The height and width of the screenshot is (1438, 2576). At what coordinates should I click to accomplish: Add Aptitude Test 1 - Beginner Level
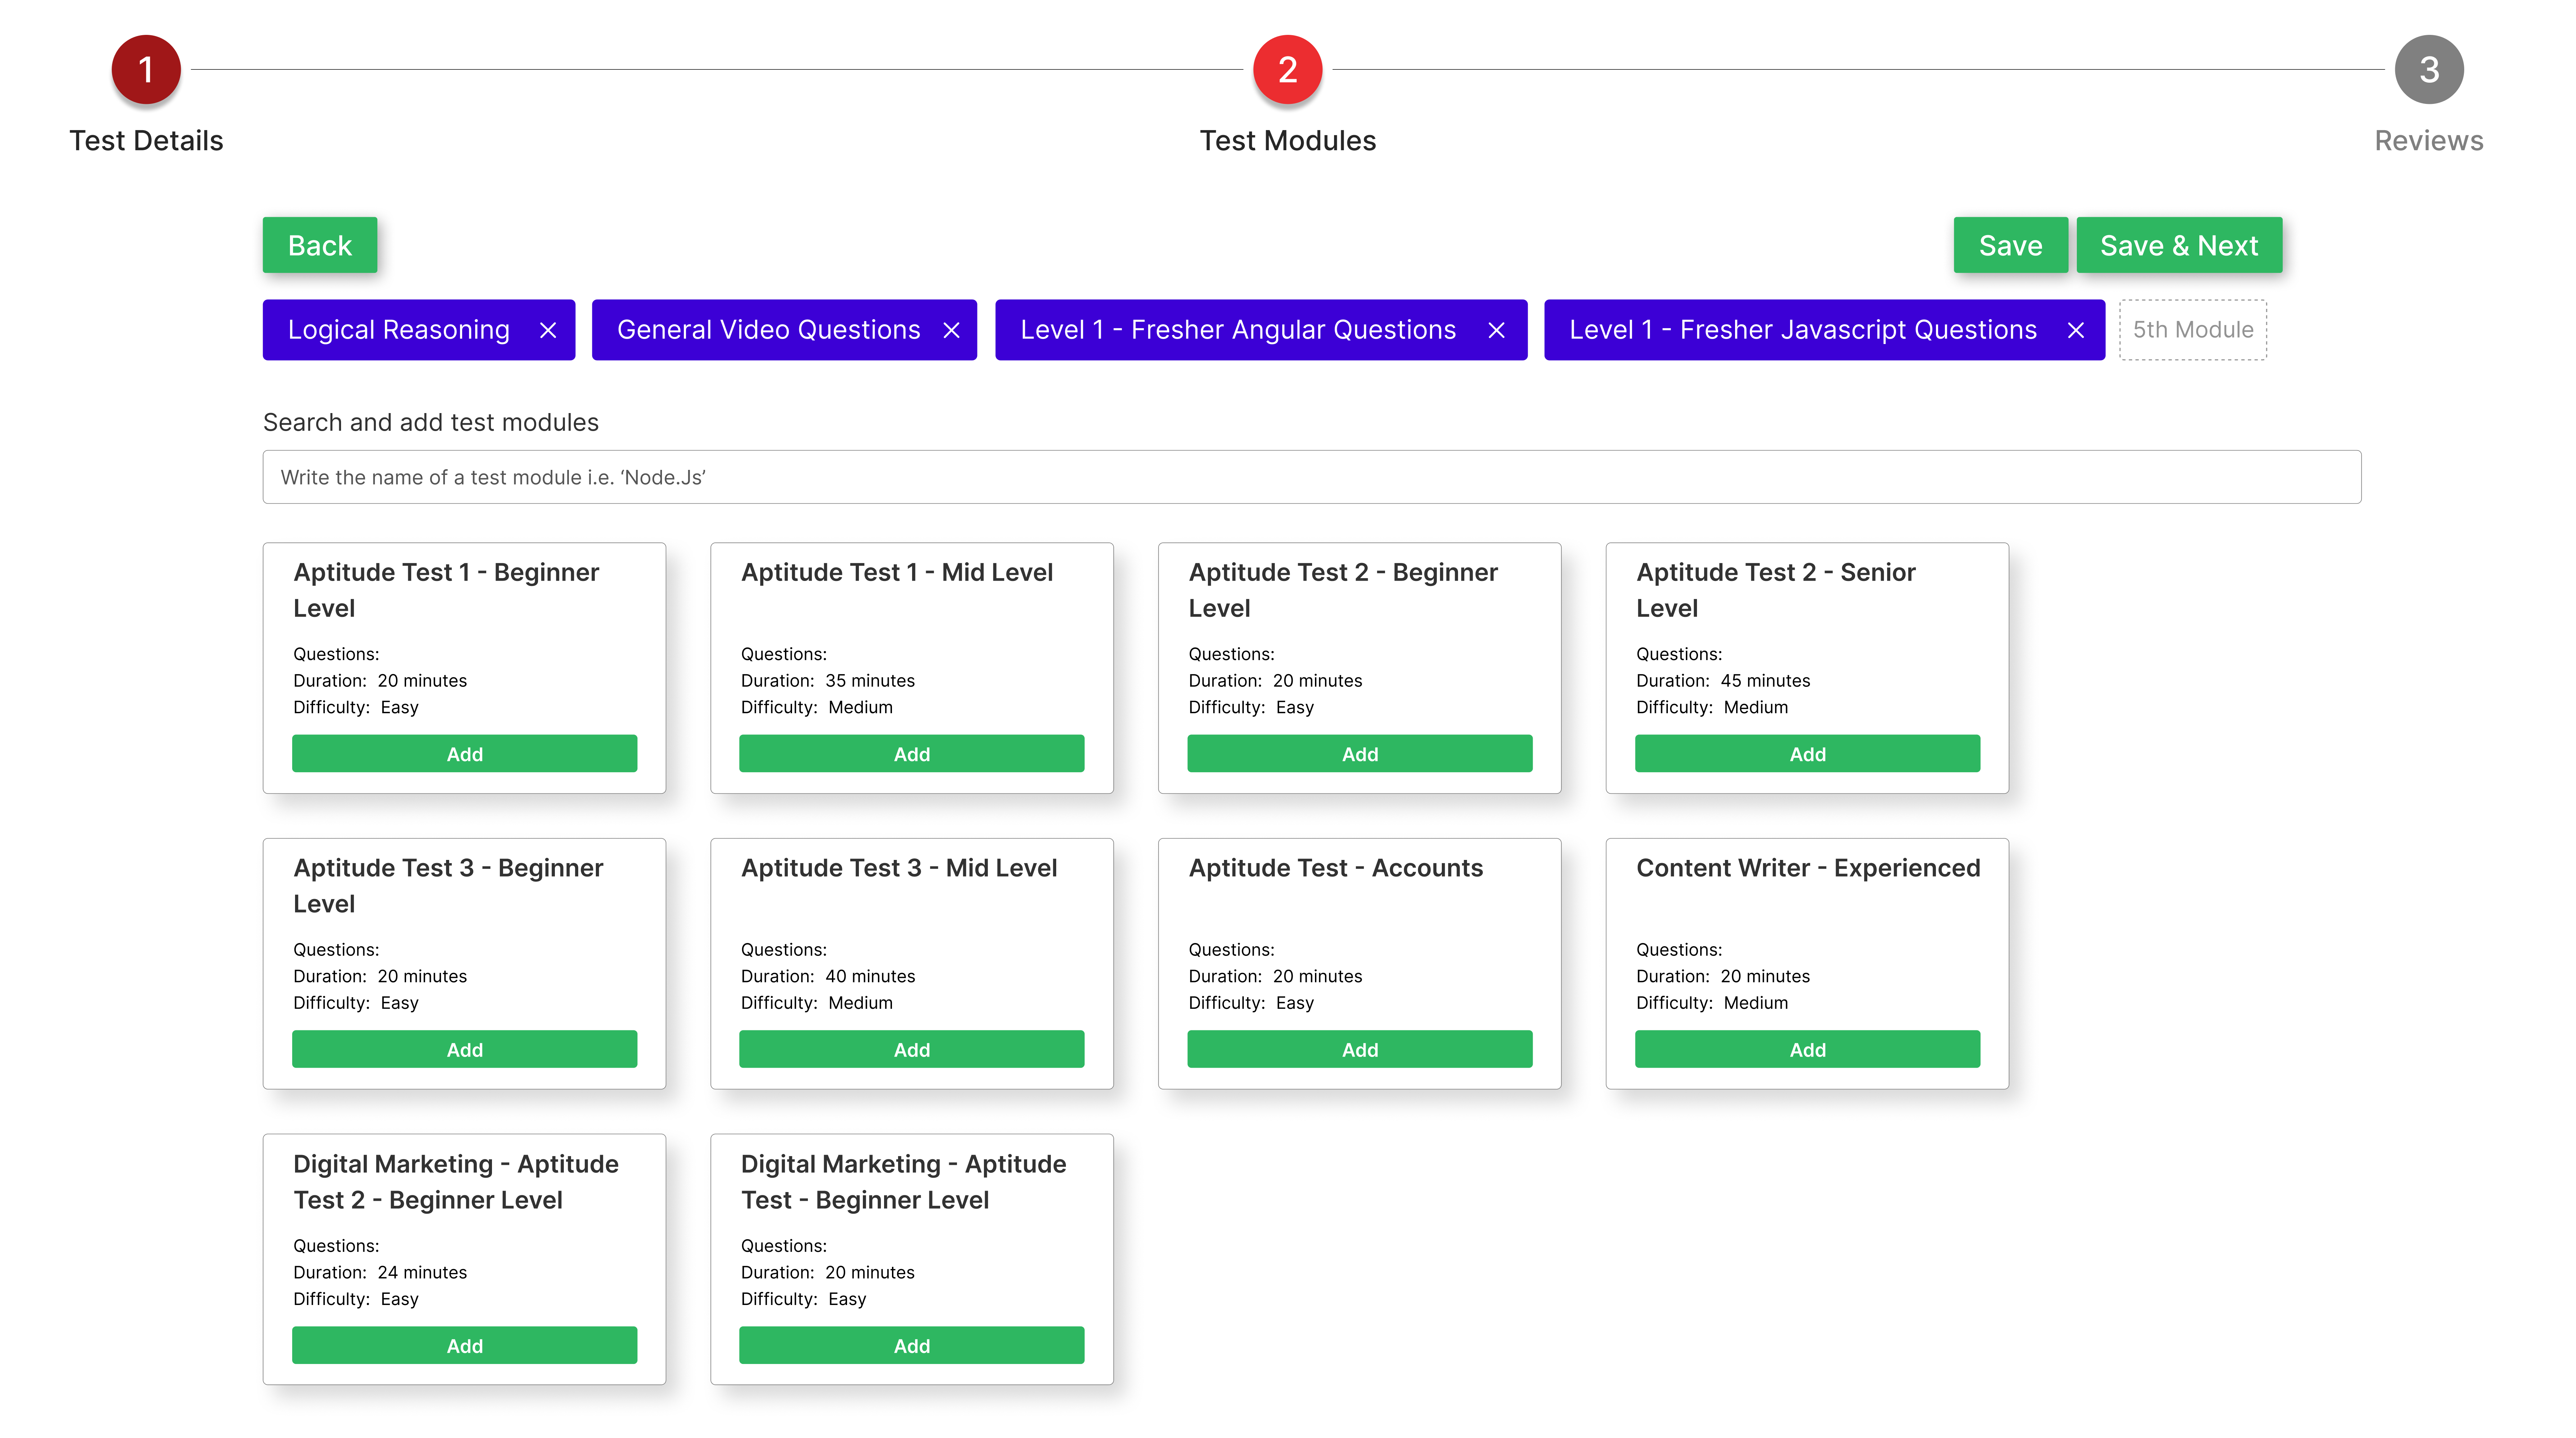(464, 754)
